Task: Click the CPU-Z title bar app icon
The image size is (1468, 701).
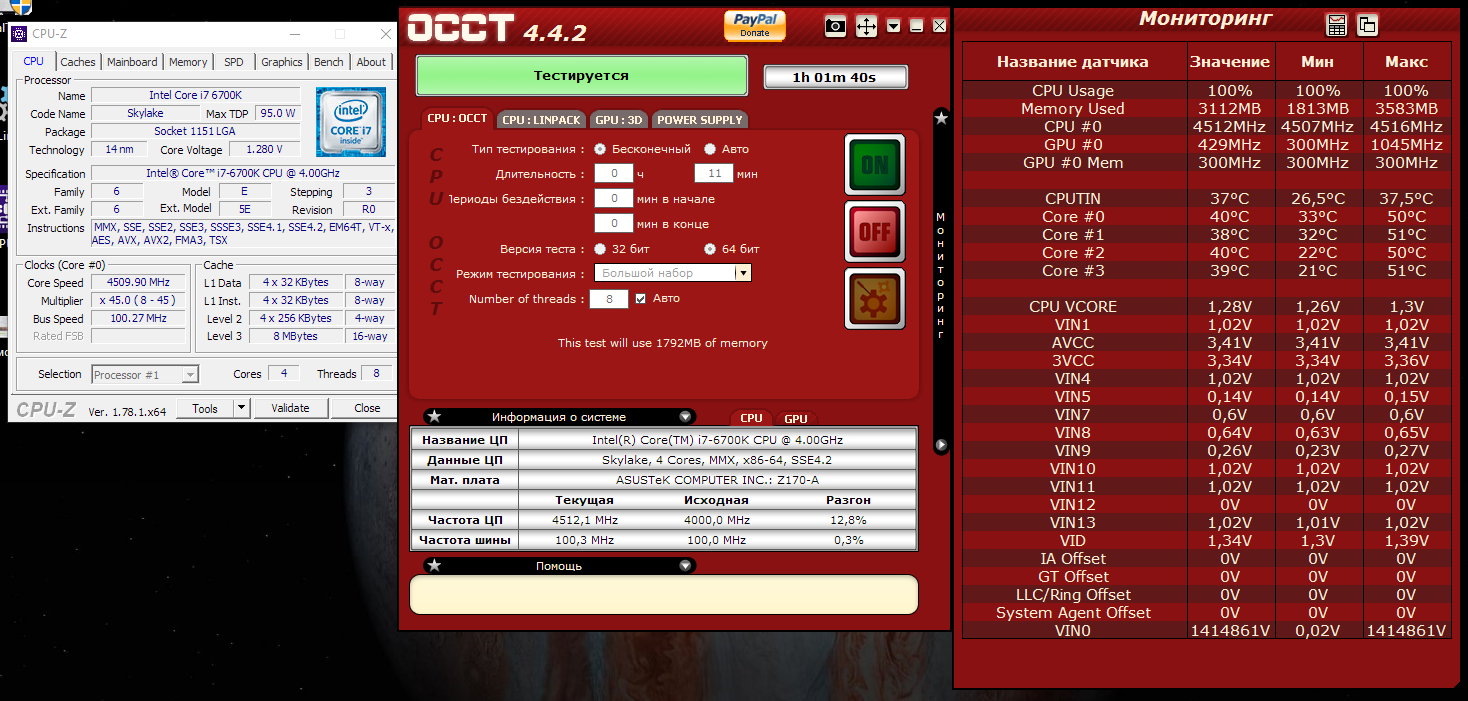Action: (19, 34)
